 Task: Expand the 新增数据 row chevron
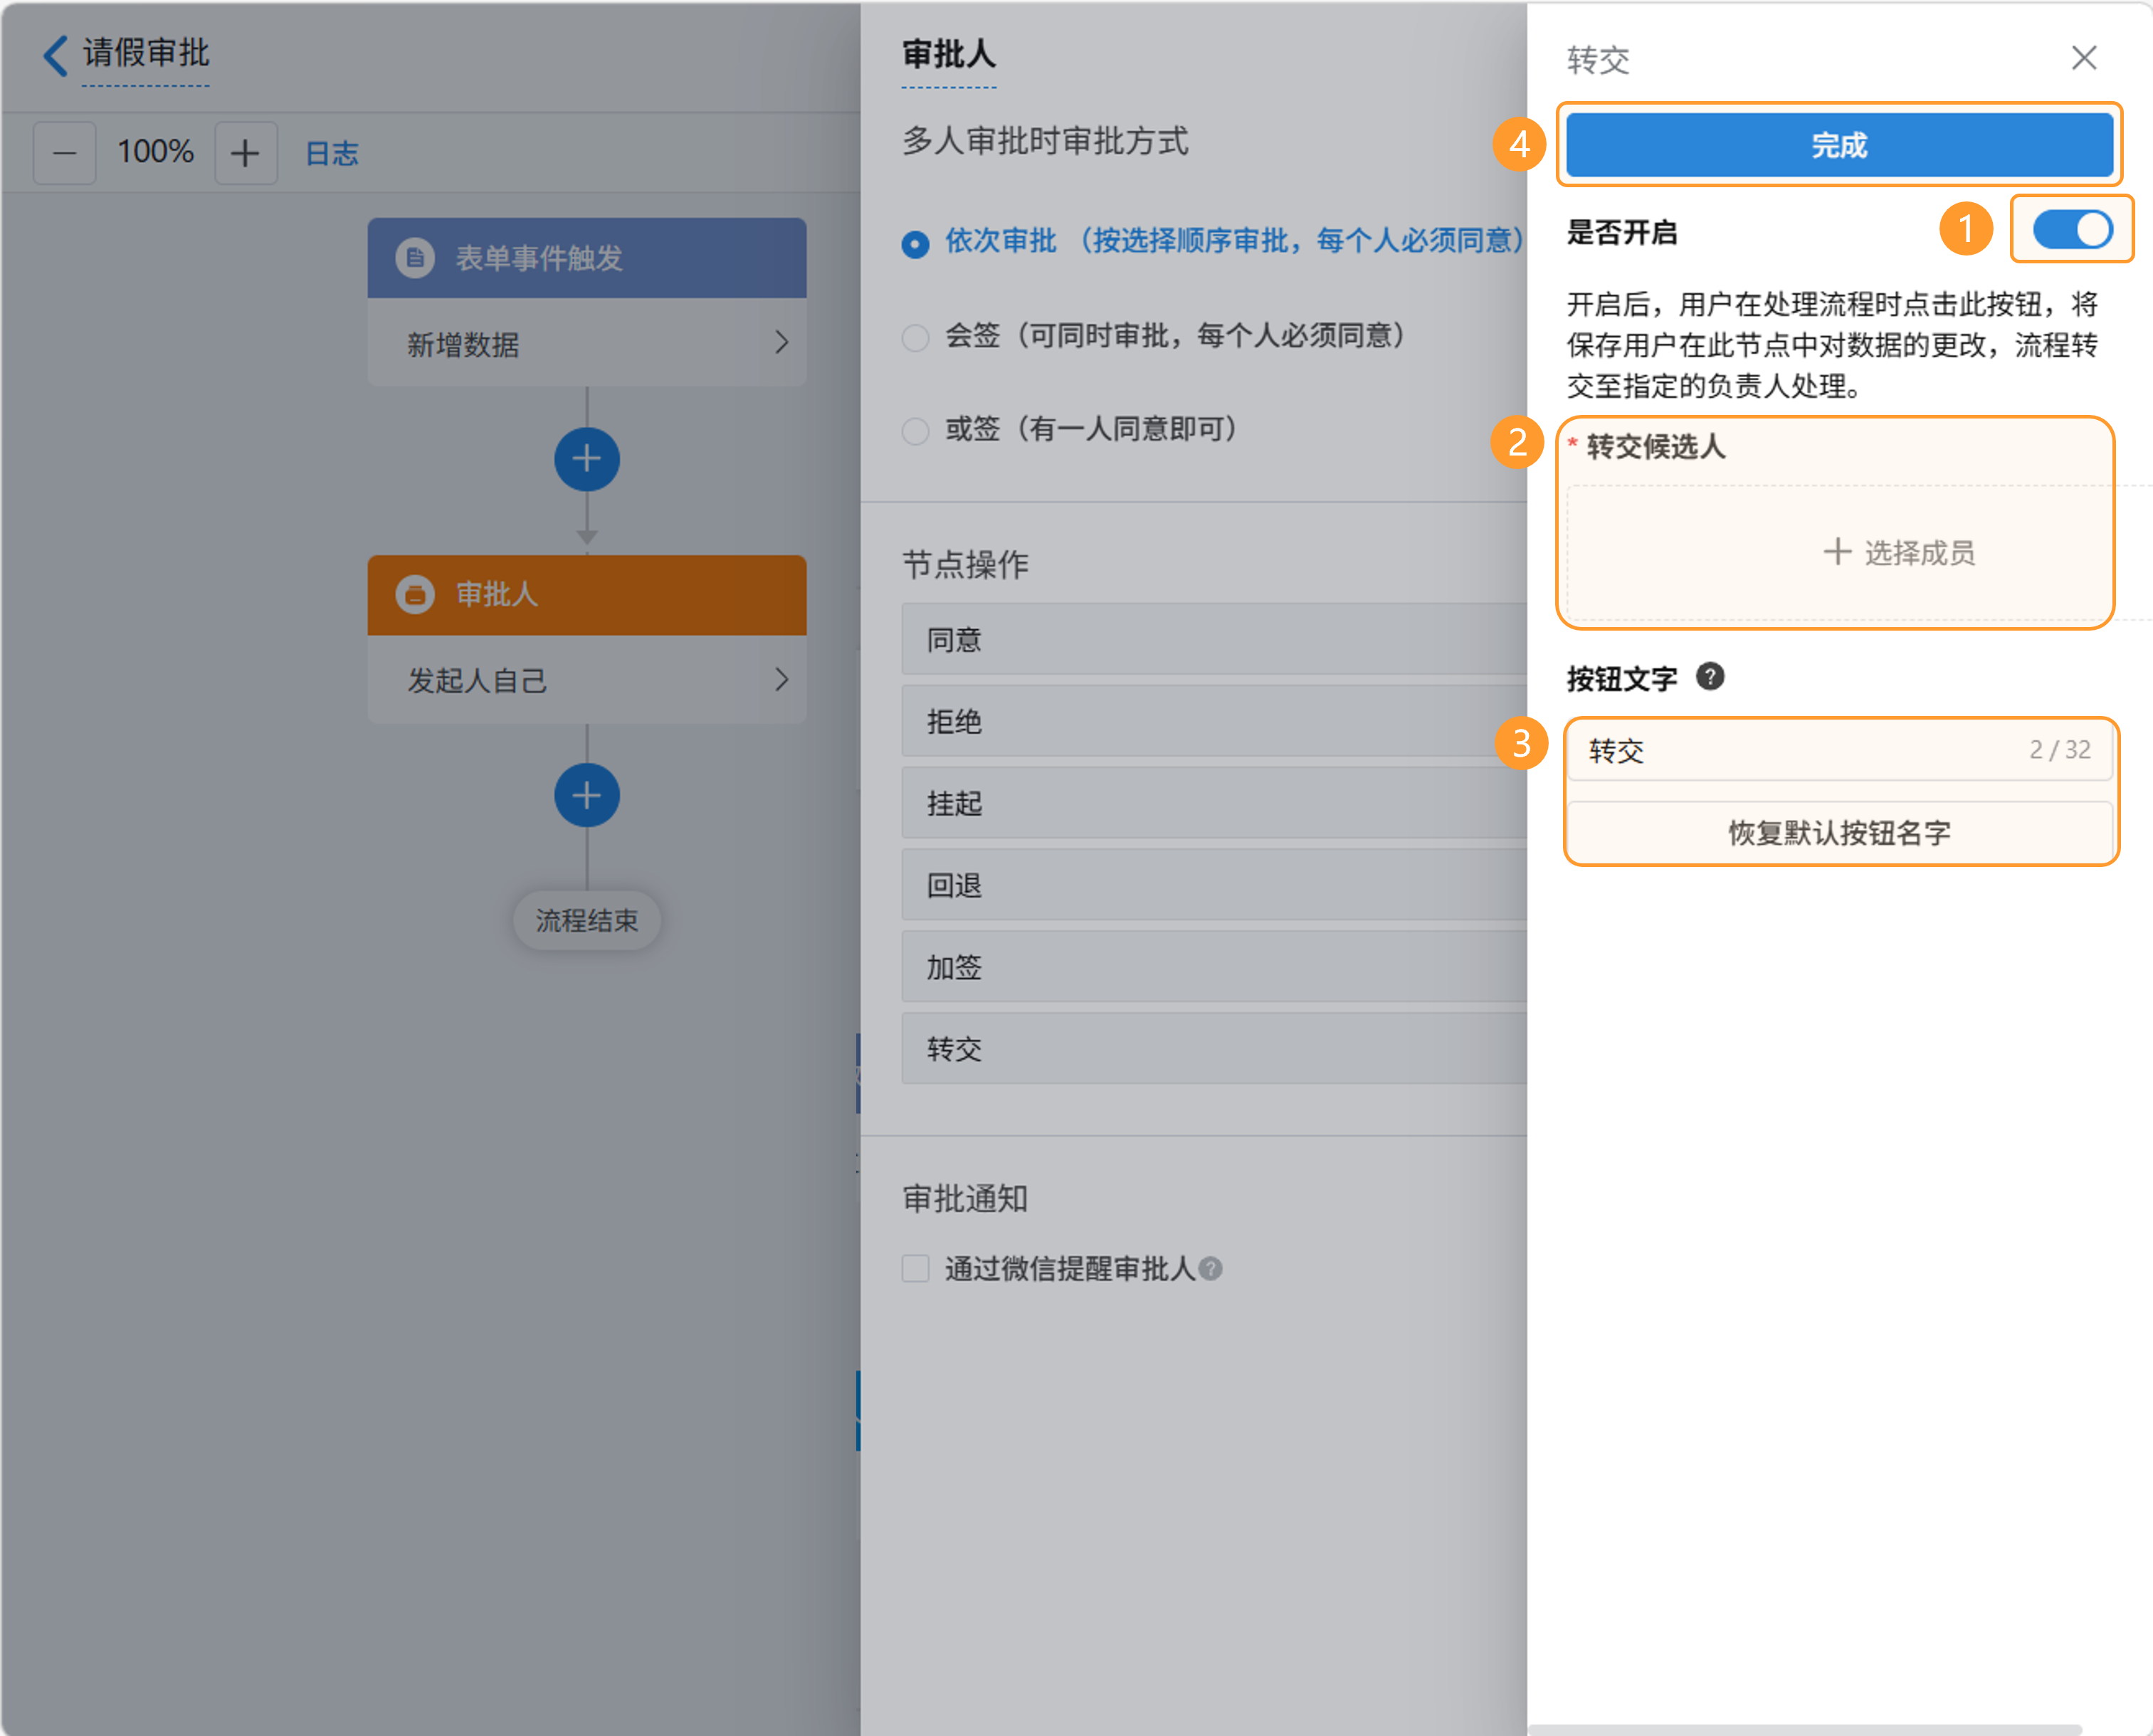(x=781, y=343)
